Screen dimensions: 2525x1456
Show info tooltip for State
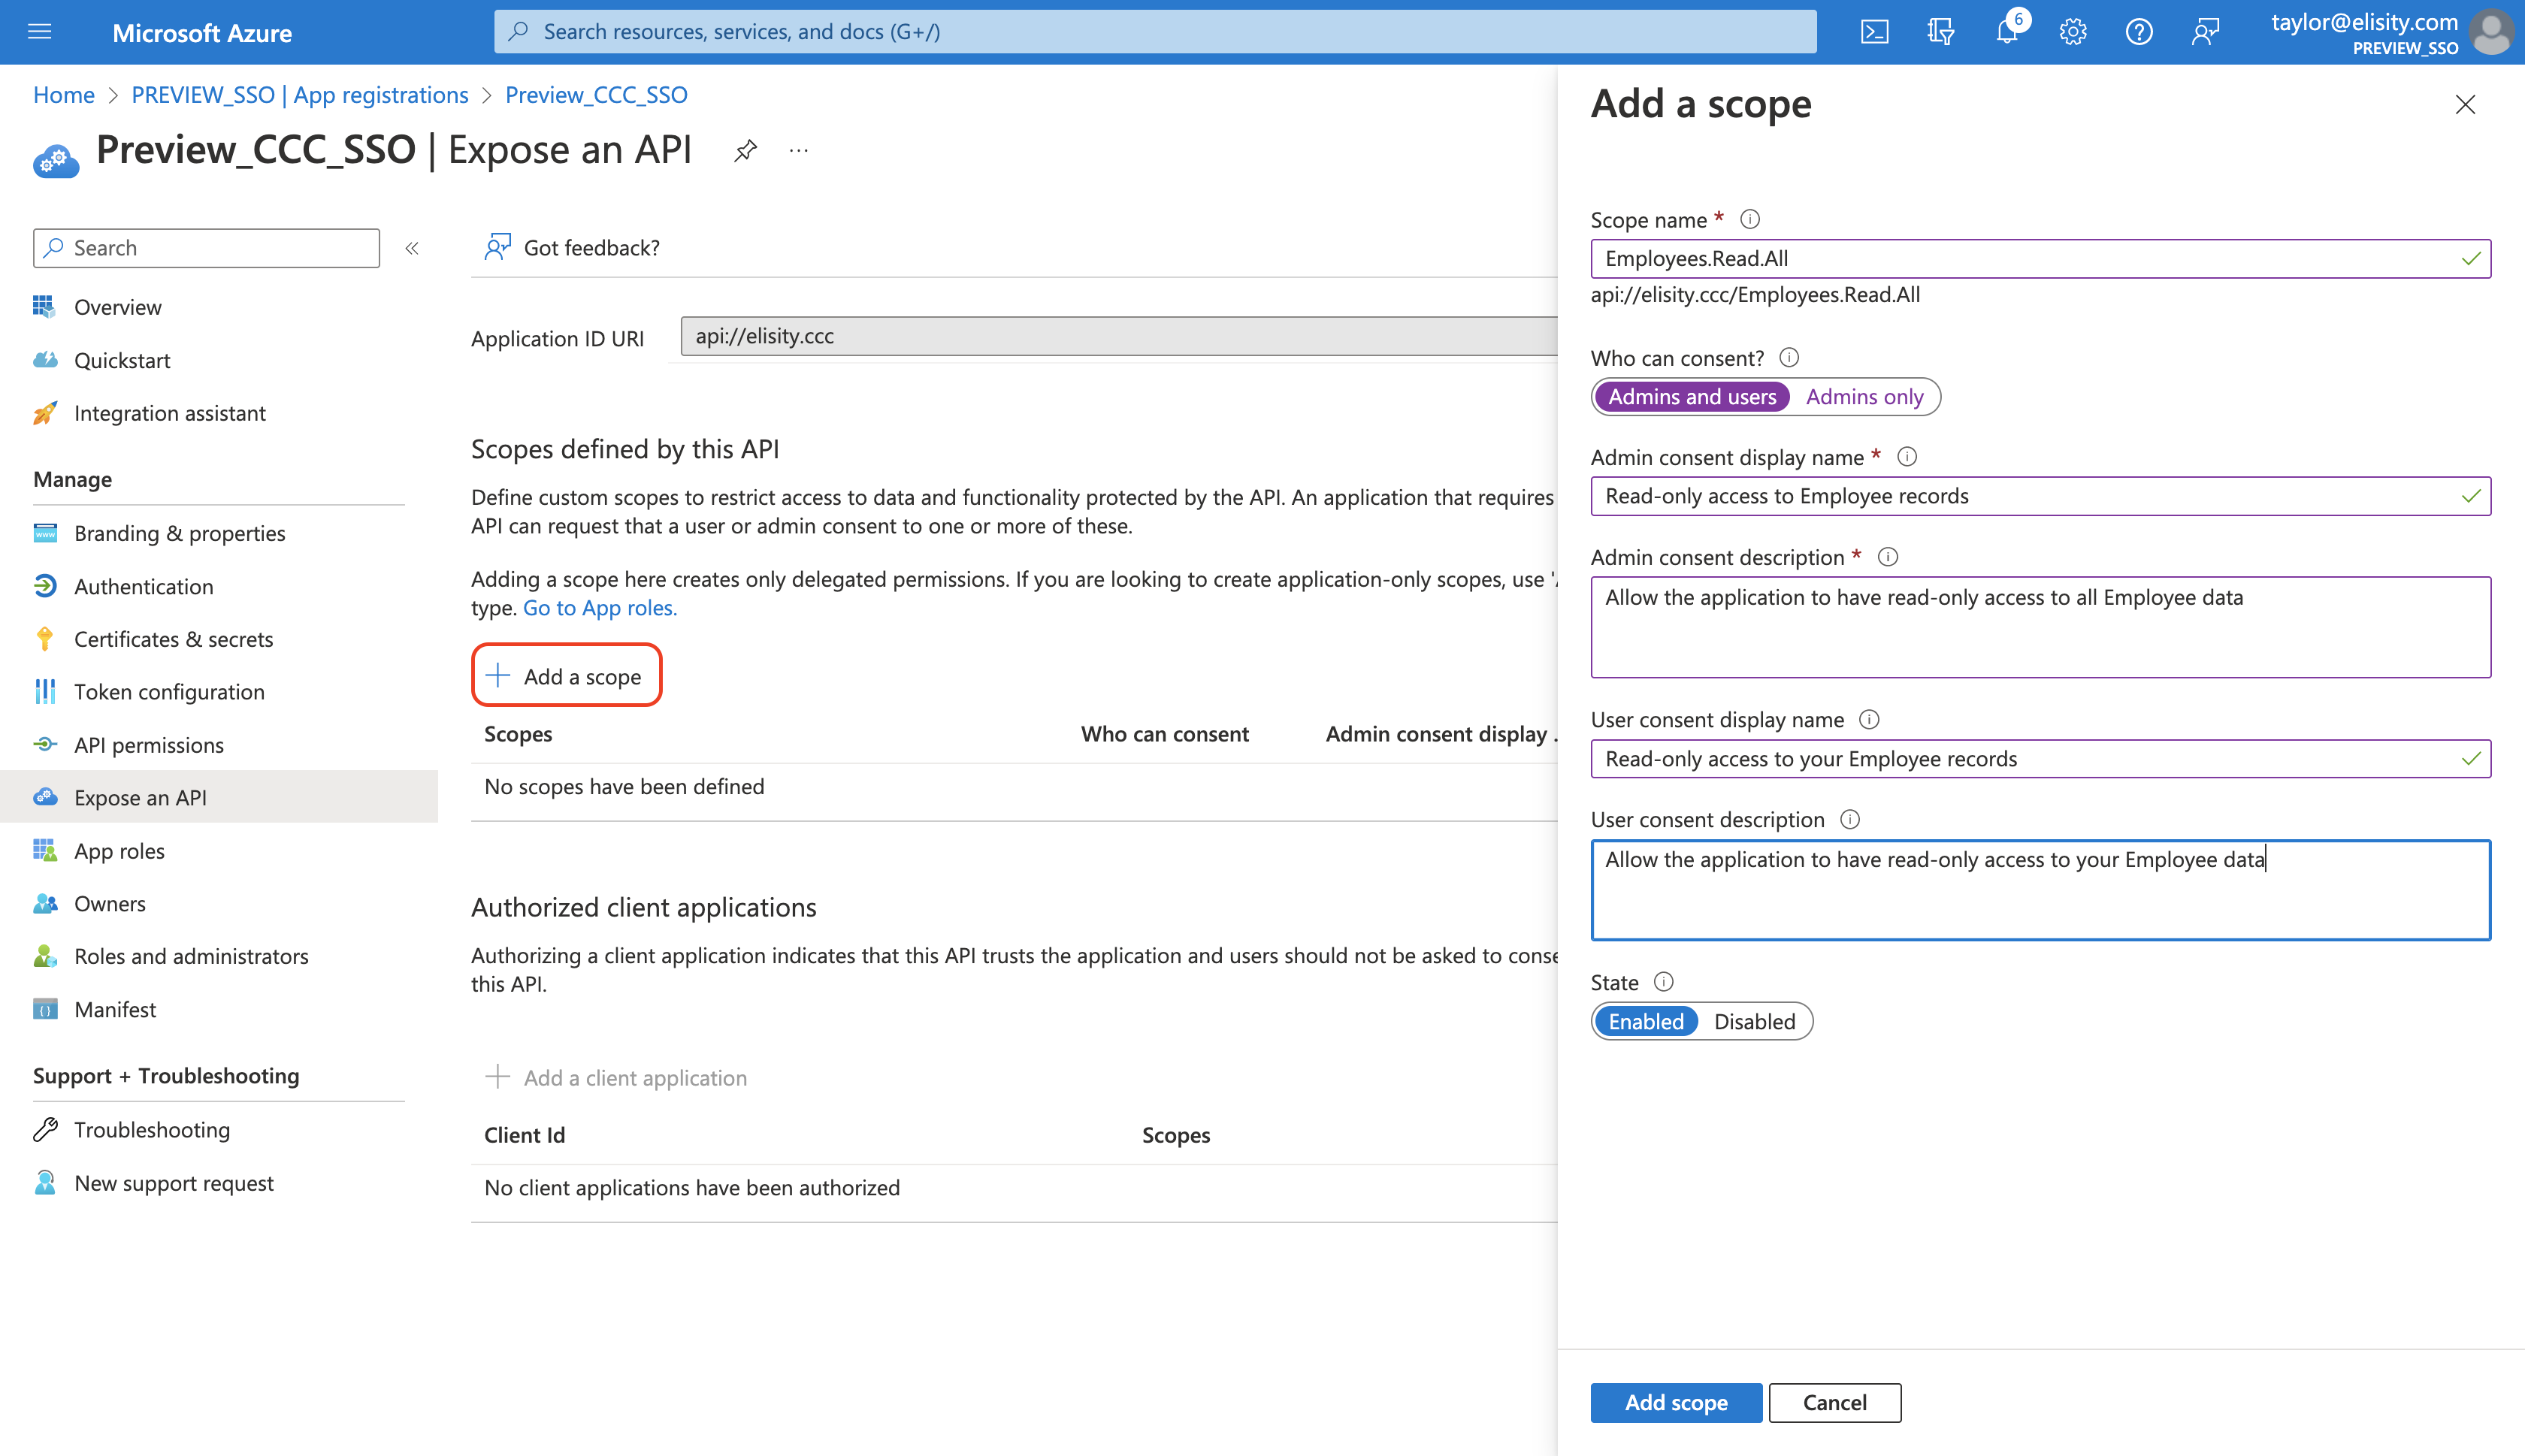[x=1663, y=981]
